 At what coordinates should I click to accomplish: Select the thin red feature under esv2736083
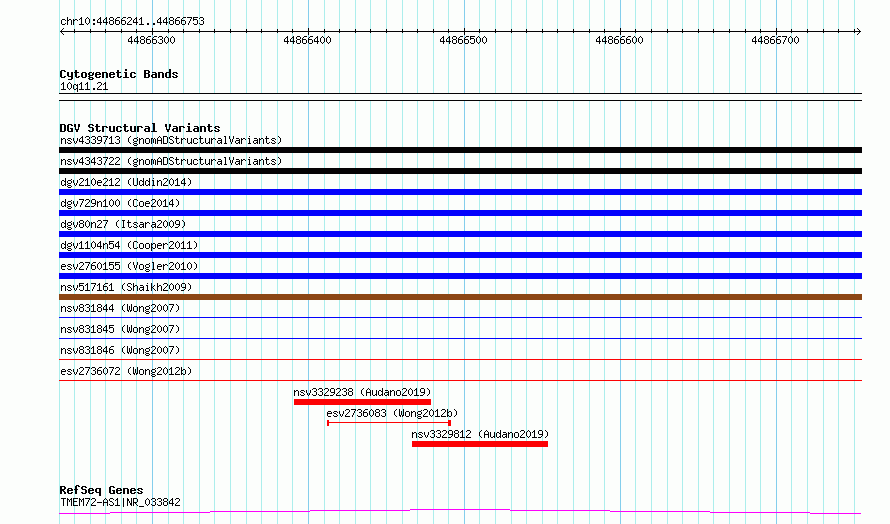(x=389, y=423)
